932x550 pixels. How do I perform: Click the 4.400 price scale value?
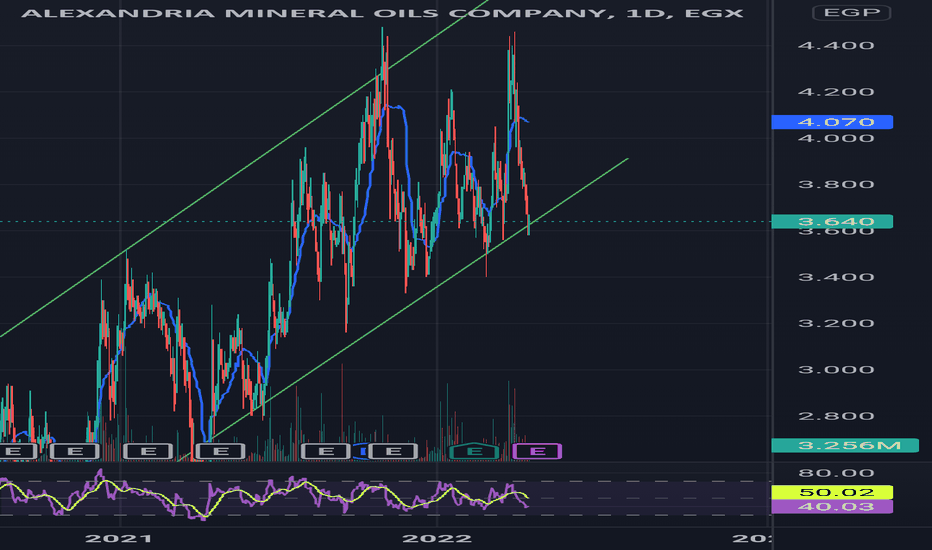tap(835, 46)
